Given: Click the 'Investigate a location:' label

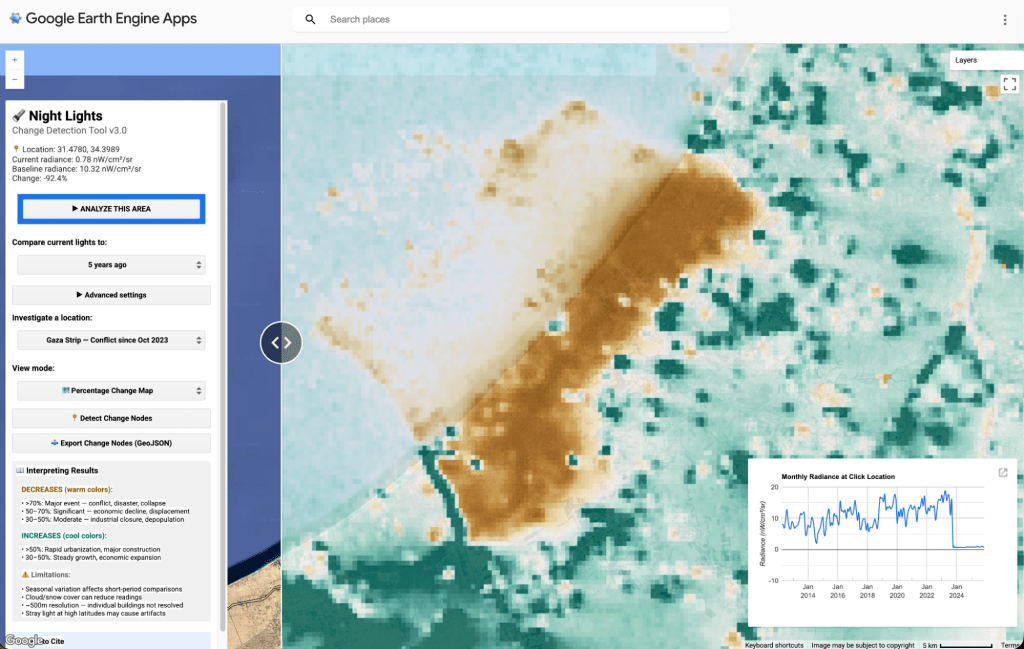Looking at the screenshot, I should tap(52, 318).
